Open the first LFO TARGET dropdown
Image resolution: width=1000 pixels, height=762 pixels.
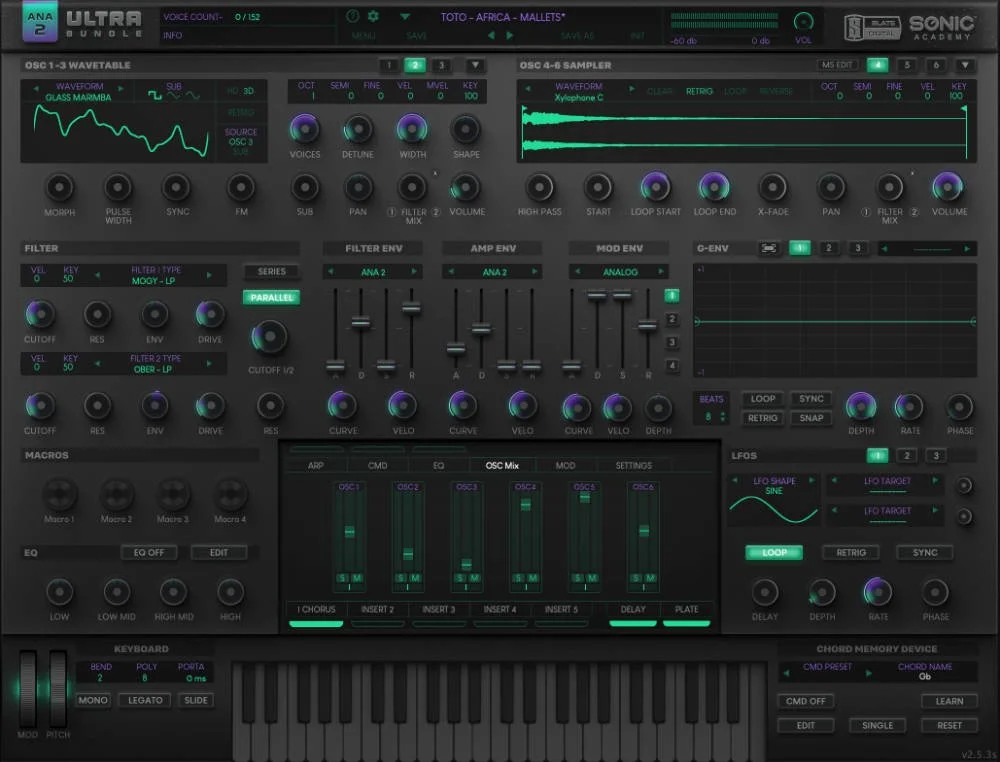pos(888,482)
